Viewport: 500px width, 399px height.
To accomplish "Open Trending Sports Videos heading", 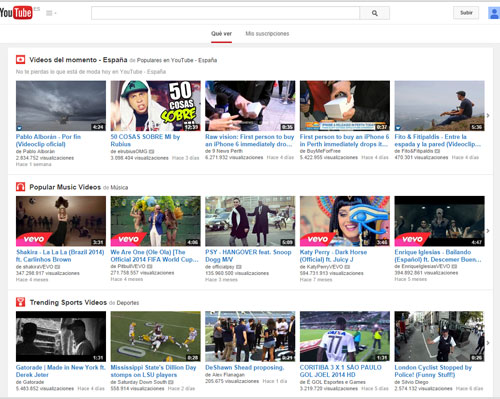I will 68,302.
